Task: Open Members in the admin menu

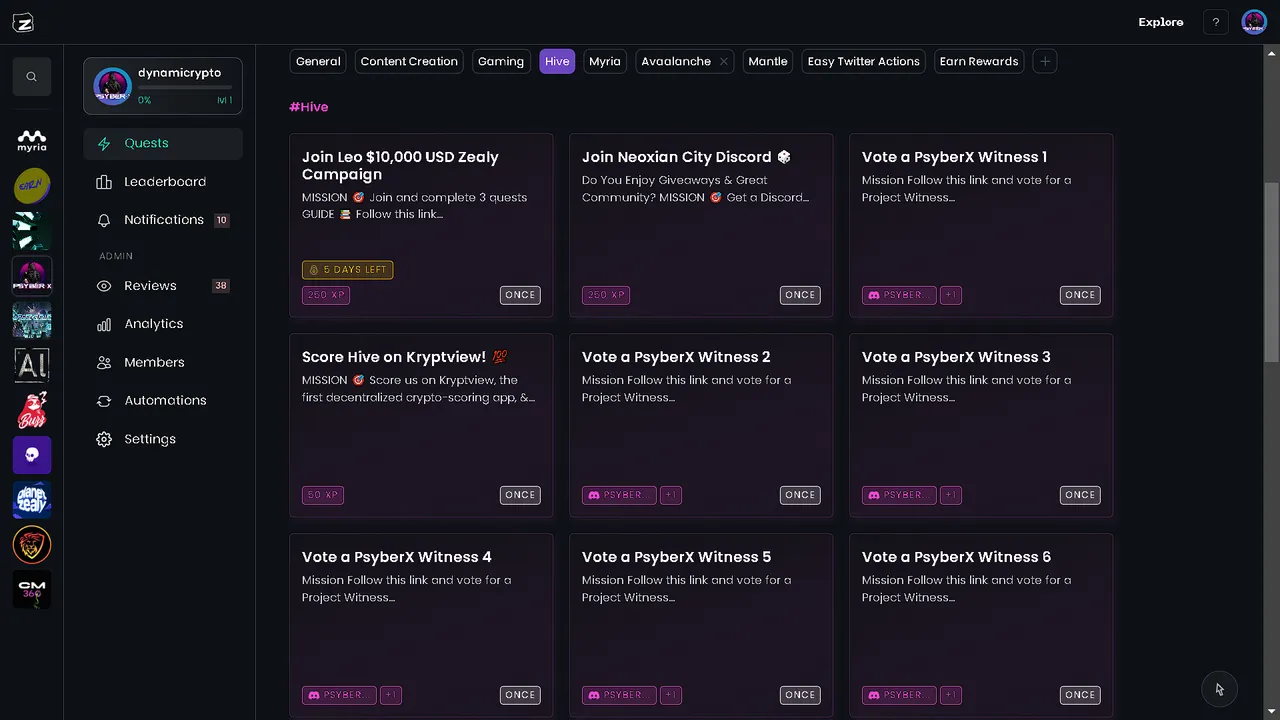Action: pyautogui.click(x=163, y=363)
